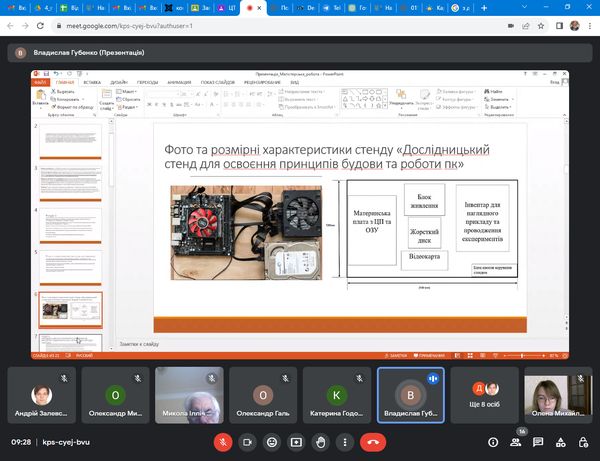Image resolution: width=600 pixels, height=461 pixels.
Task: Open the Chrome three-dot menu
Action: coord(590,25)
